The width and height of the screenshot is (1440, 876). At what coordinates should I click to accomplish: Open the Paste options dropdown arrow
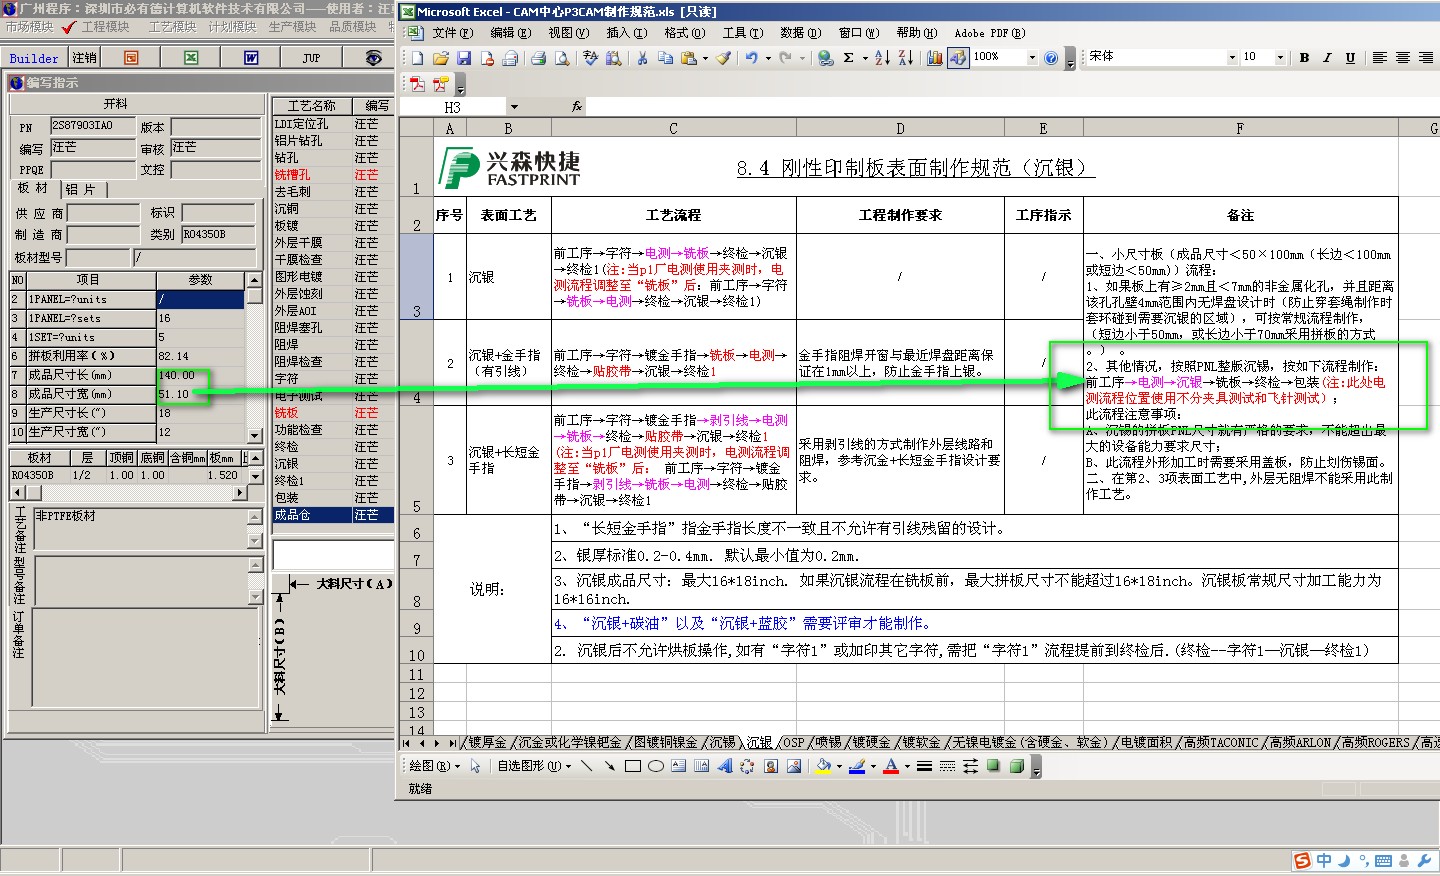[x=705, y=58]
